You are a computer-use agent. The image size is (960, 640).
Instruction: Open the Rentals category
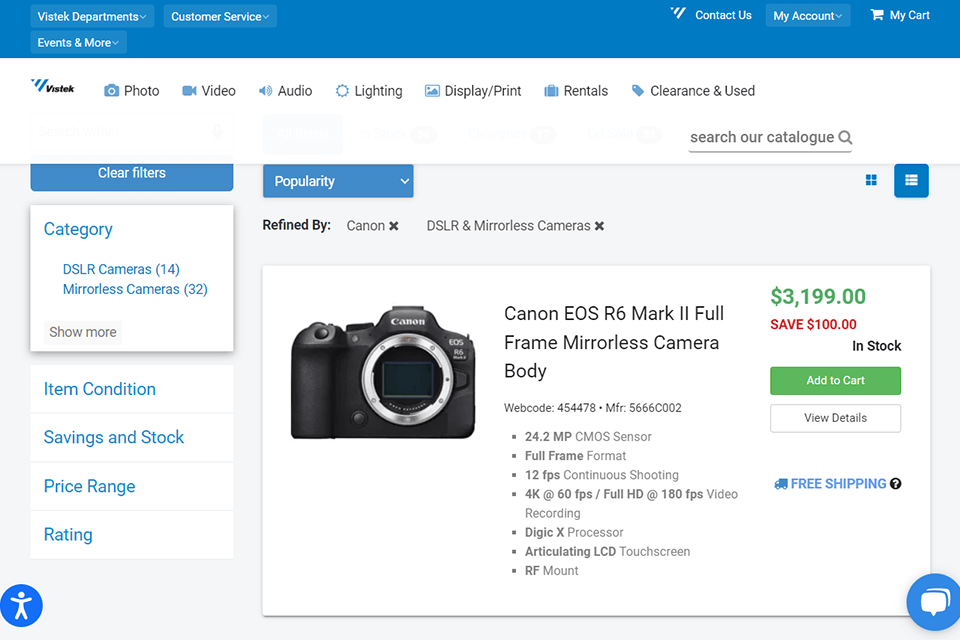[576, 91]
